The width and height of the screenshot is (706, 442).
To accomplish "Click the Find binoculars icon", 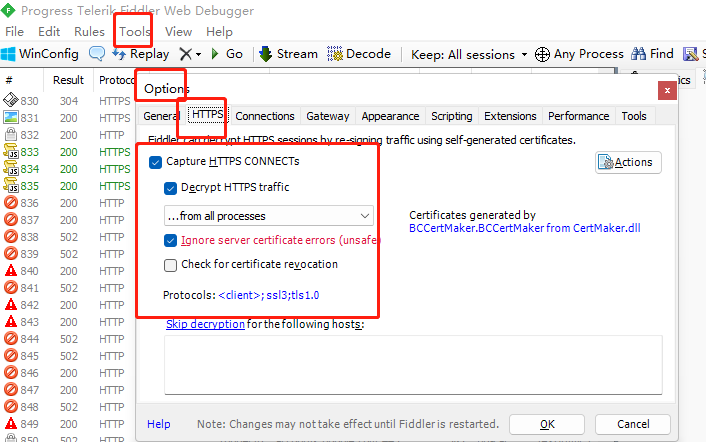I will pos(638,54).
